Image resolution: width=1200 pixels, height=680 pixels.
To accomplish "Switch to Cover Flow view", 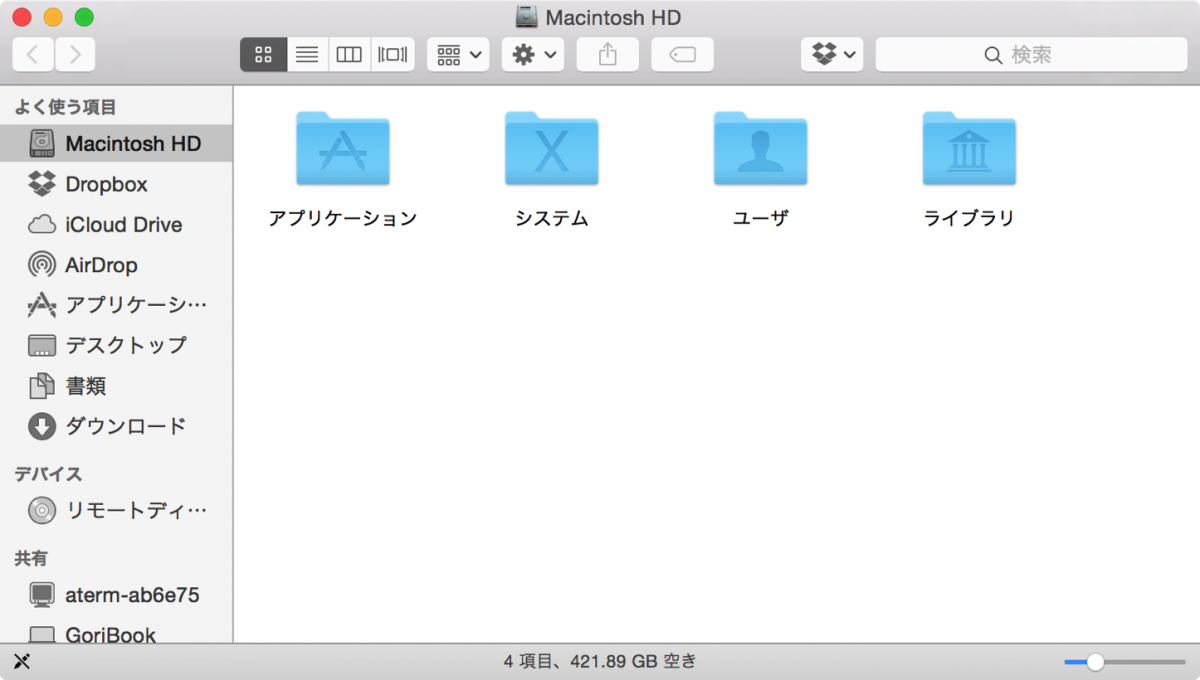I will click(x=390, y=54).
